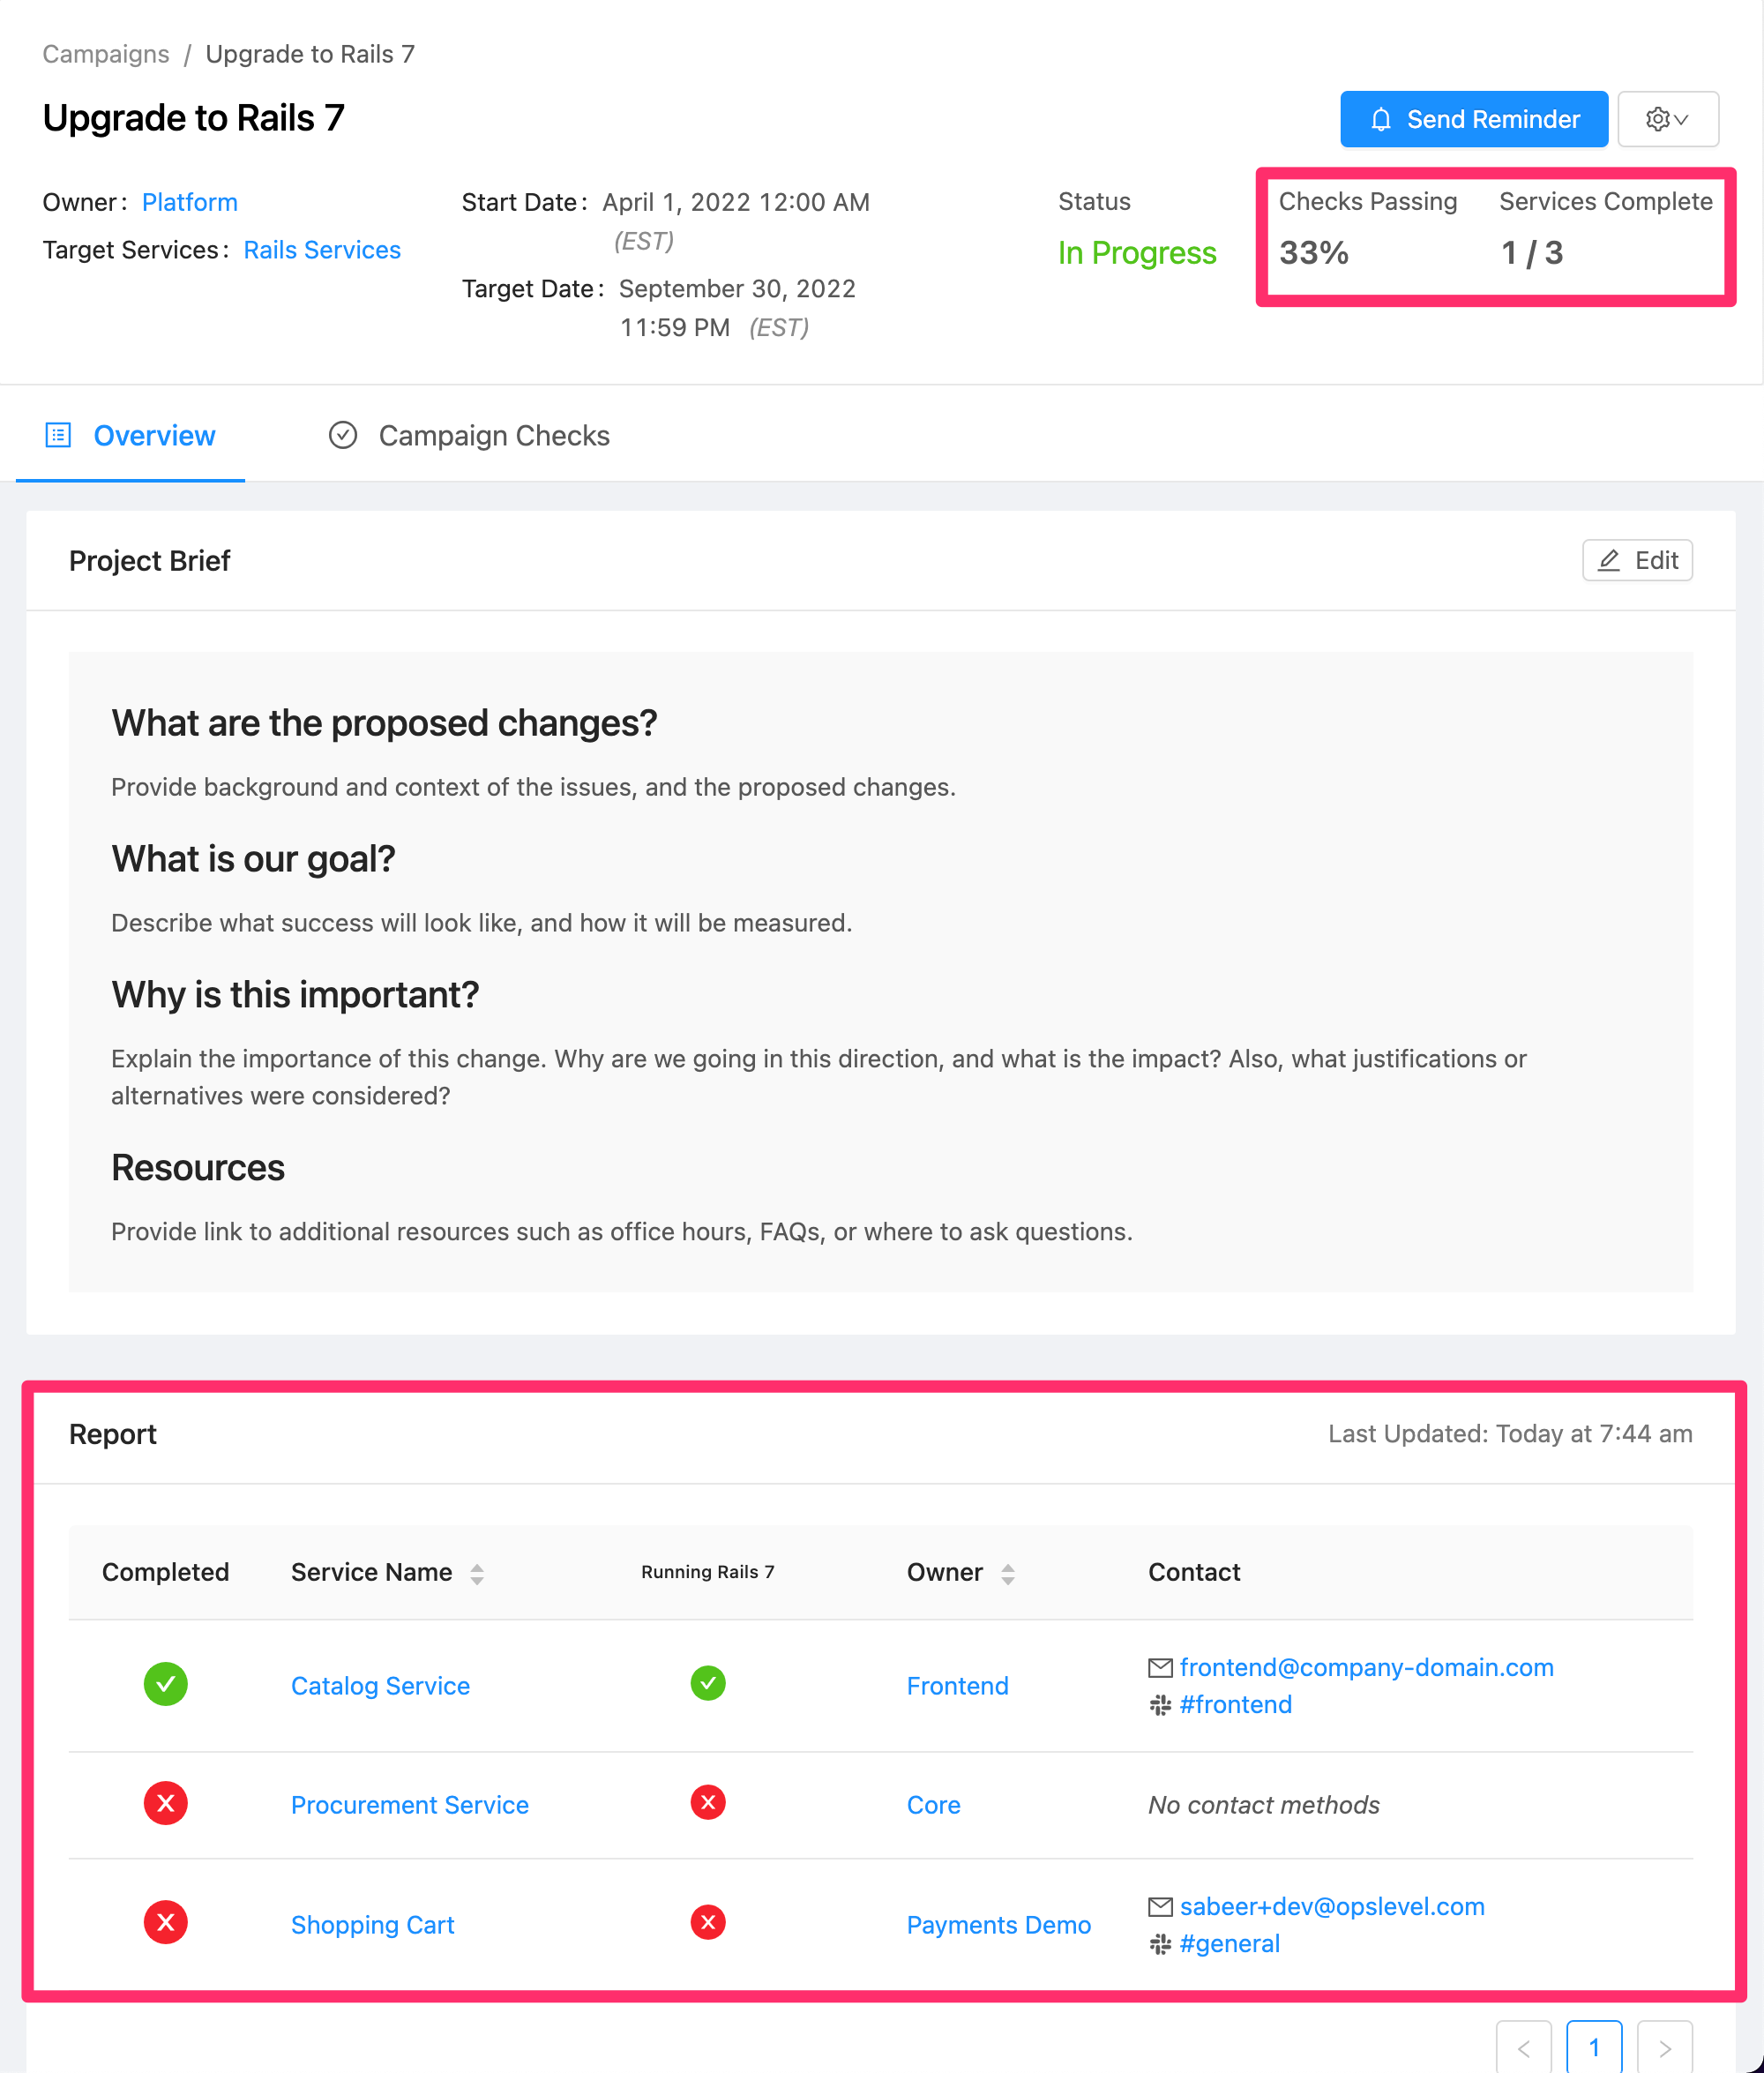Sort by Owner column

pos(1007,1573)
